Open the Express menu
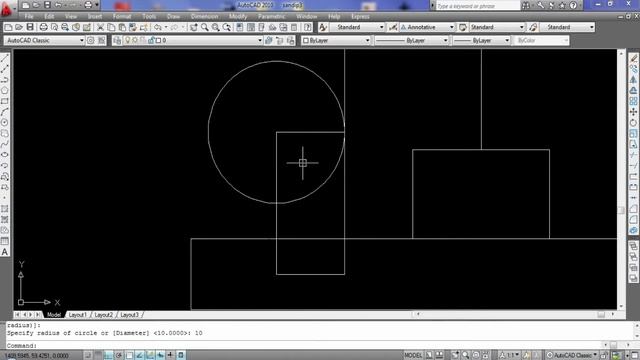 (360, 16)
